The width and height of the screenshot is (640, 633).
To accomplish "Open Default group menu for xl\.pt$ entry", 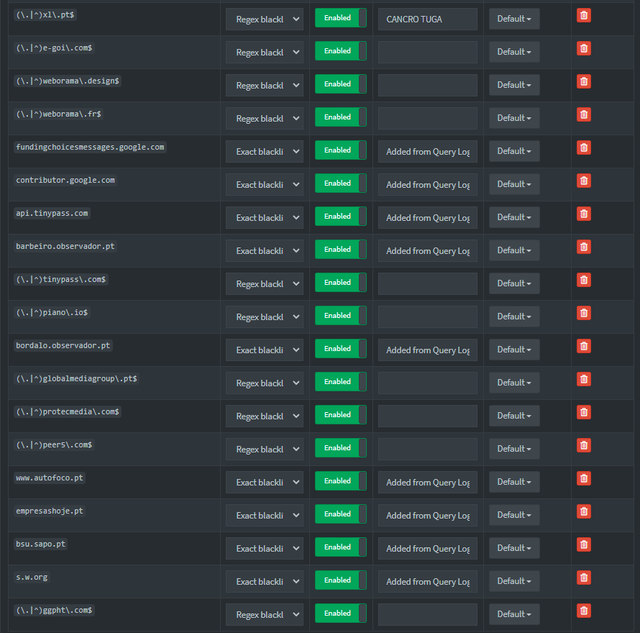I will tap(514, 19).
